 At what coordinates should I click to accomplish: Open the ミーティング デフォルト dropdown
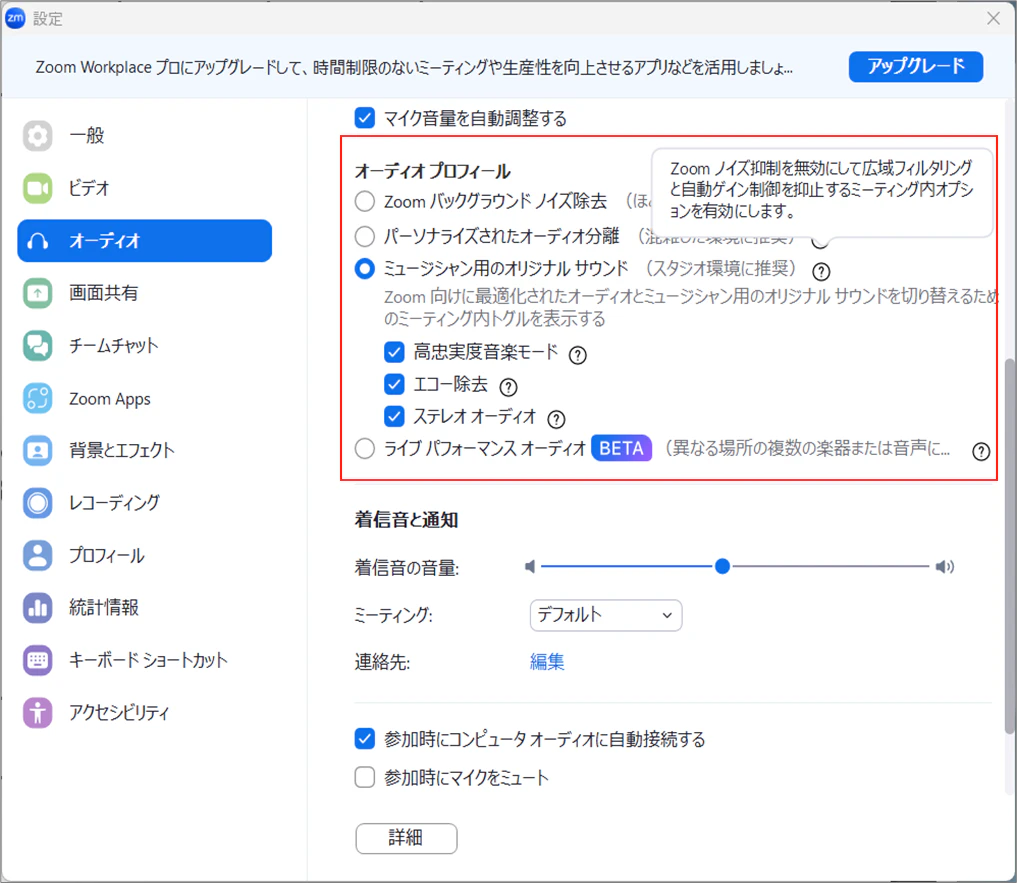pyautogui.click(x=606, y=615)
